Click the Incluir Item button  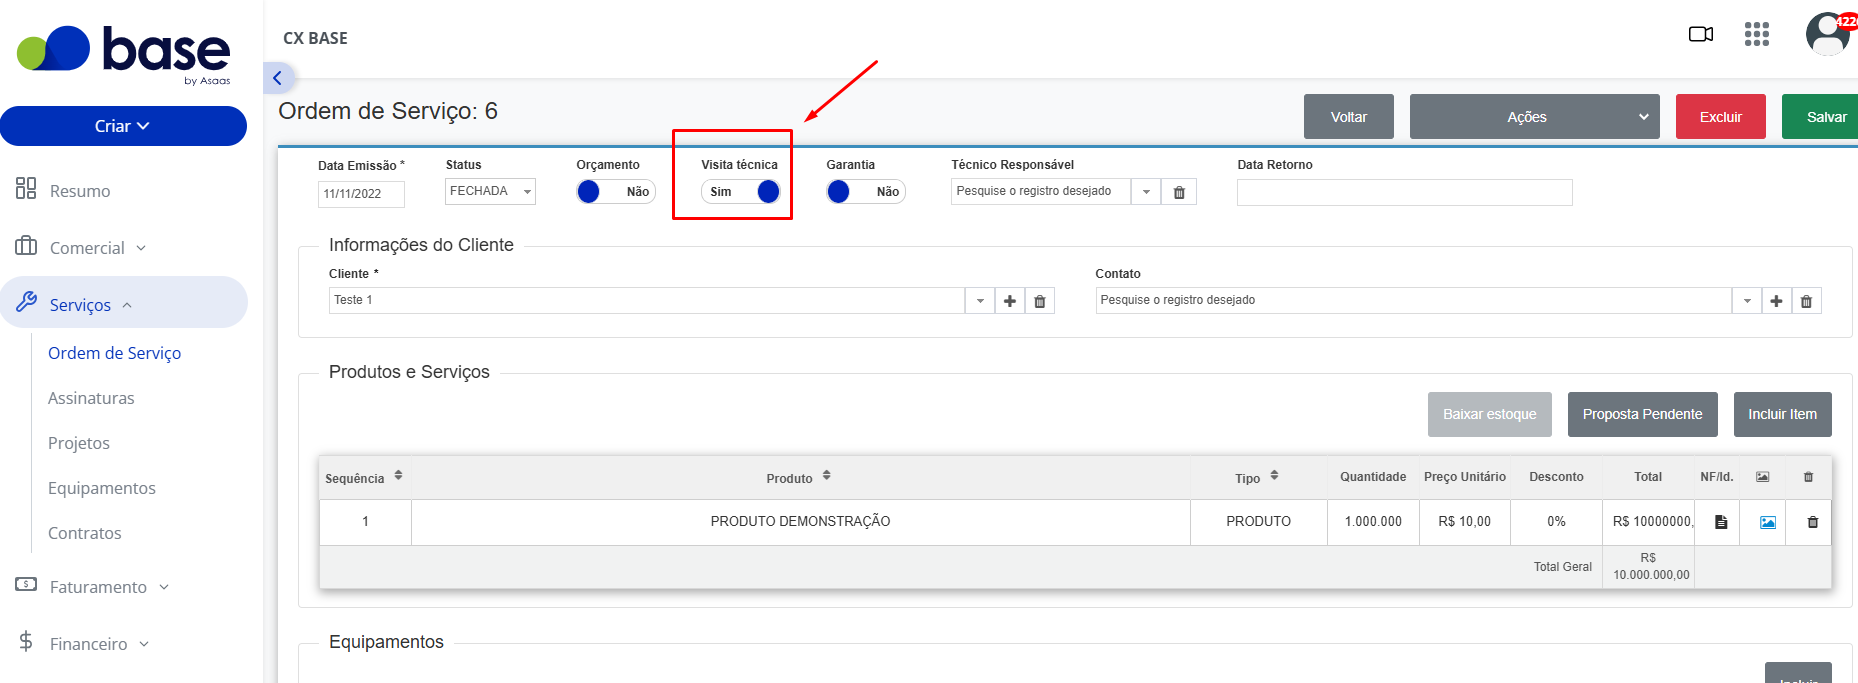tap(1782, 414)
